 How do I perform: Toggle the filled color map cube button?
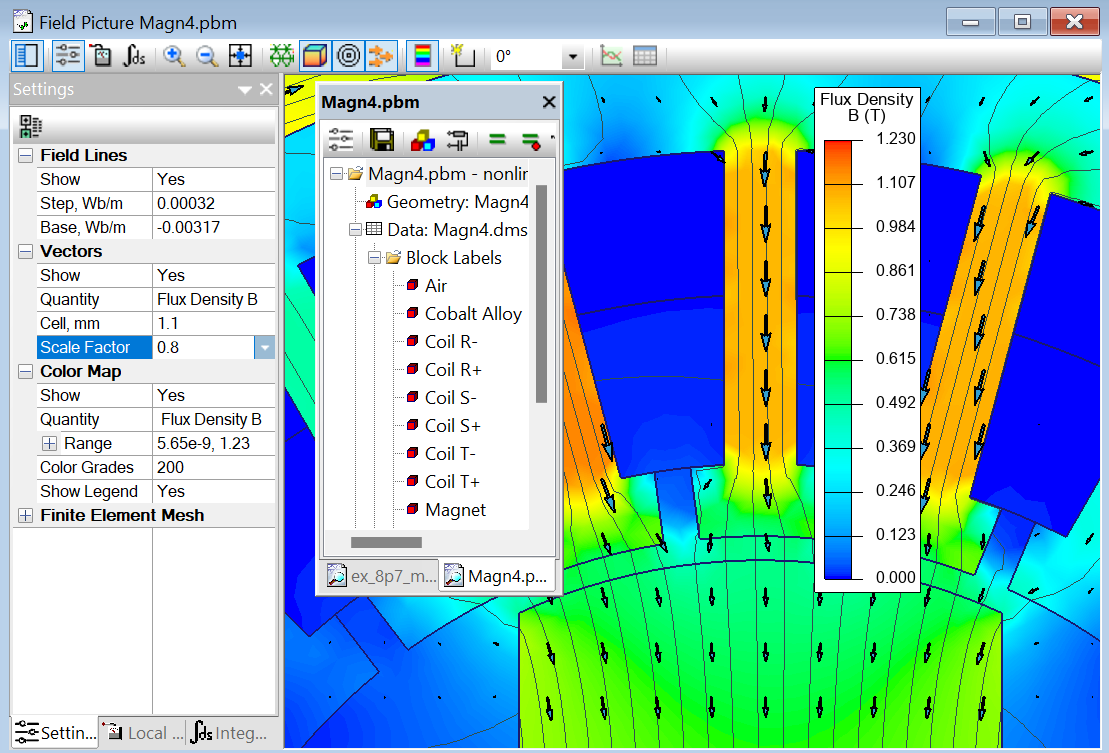[315, 56]
